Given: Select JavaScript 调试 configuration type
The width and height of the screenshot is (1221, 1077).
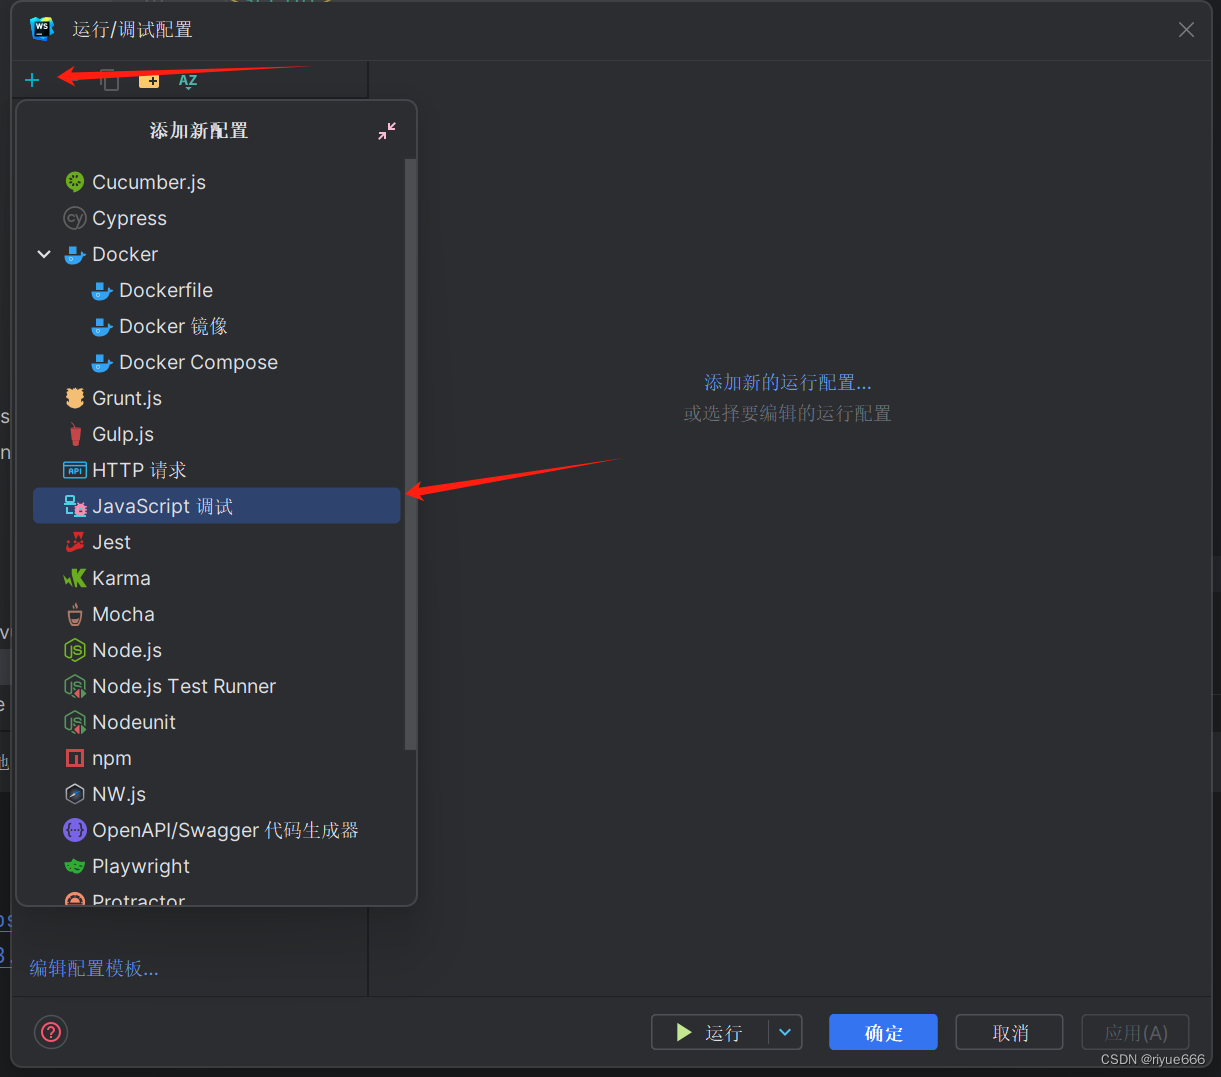Looking at the screenshot, I should coord(216,506).
